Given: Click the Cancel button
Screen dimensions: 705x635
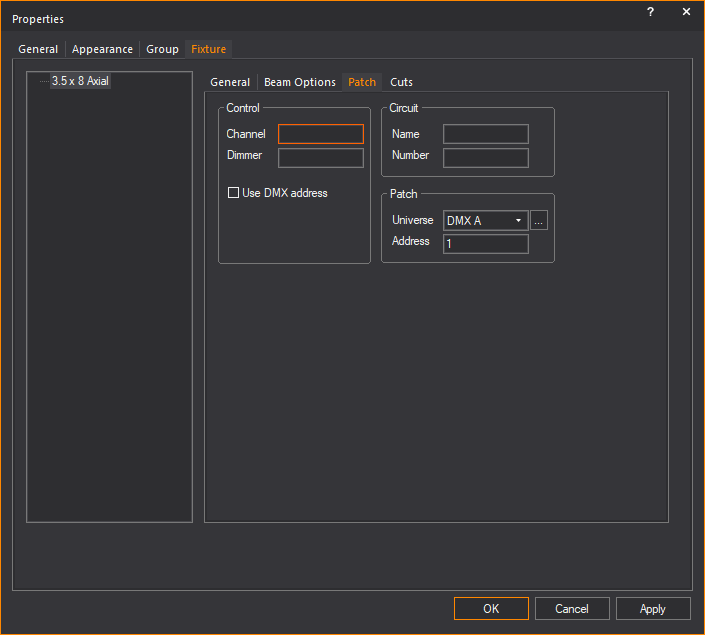Looking at the screenshot, I should pyautogui.click(x=572, y=608).
